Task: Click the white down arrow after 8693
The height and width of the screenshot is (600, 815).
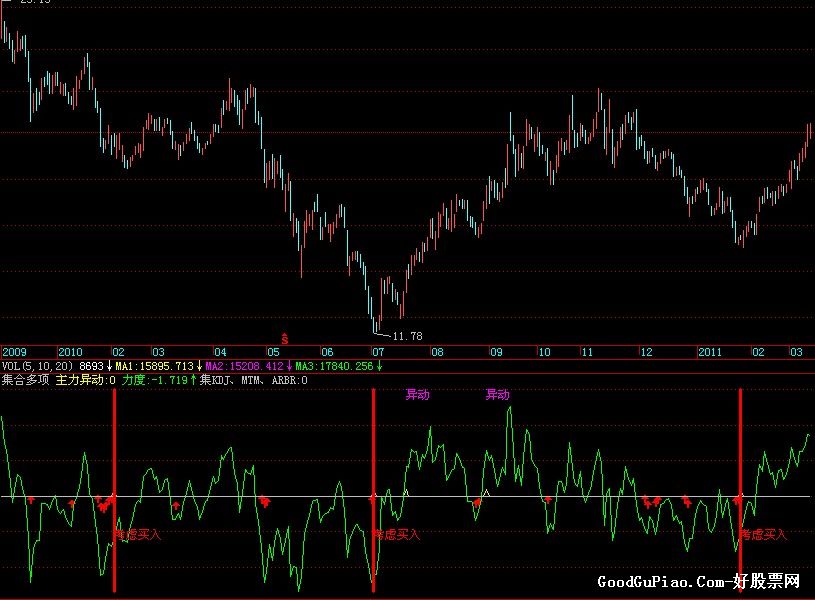Action: point(109,367)
